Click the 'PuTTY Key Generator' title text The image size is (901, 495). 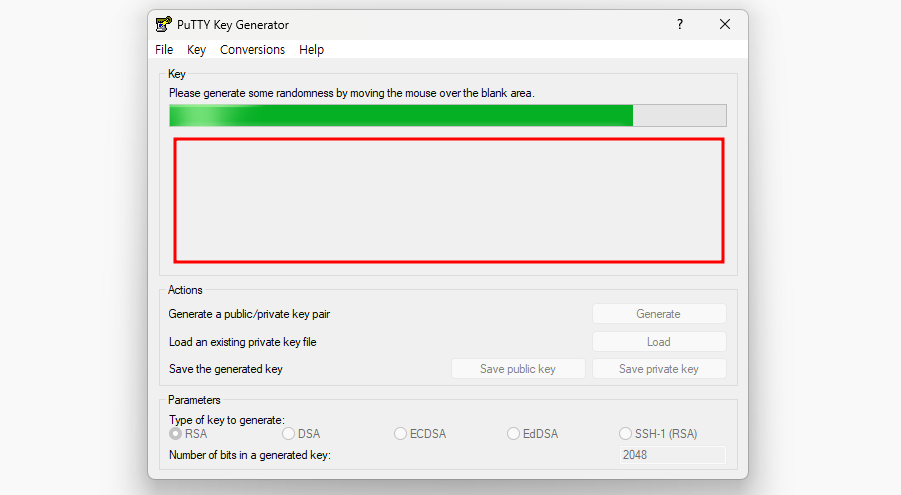[x=233, y=25]
